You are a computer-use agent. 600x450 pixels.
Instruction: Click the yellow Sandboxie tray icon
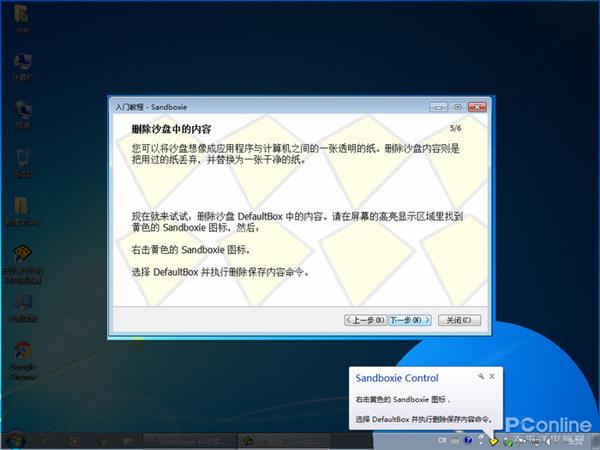coord(493,442)
